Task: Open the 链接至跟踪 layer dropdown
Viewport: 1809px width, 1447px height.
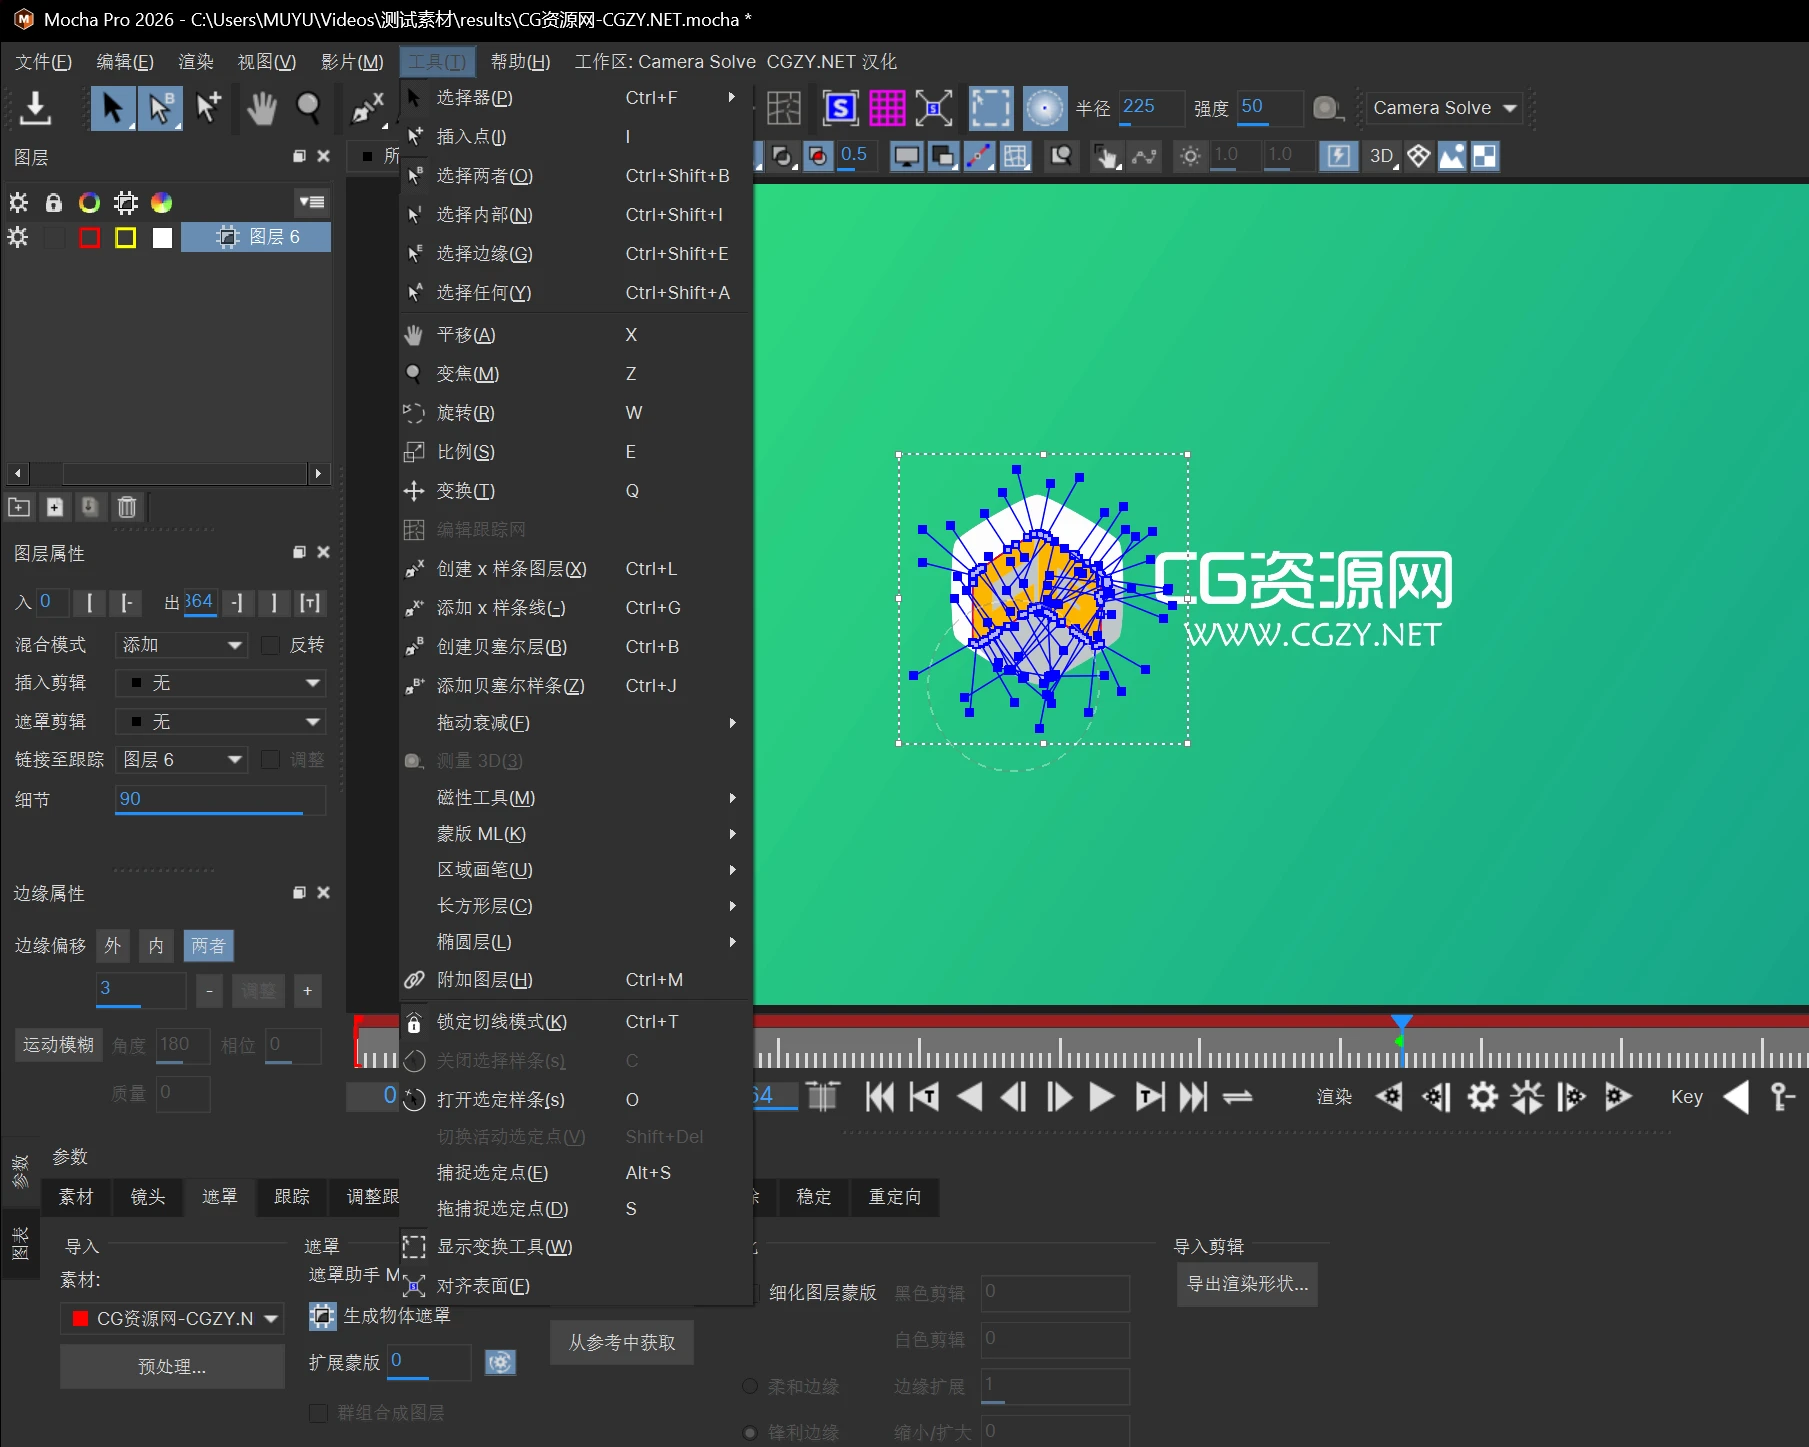Action: (x=181, y=759)
